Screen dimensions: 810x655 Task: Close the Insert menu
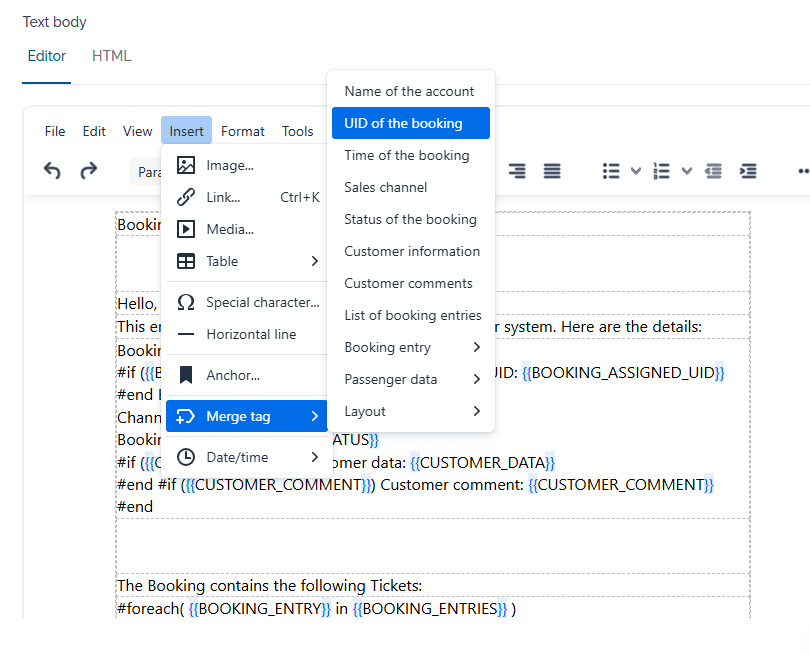[x=186, y=131]
